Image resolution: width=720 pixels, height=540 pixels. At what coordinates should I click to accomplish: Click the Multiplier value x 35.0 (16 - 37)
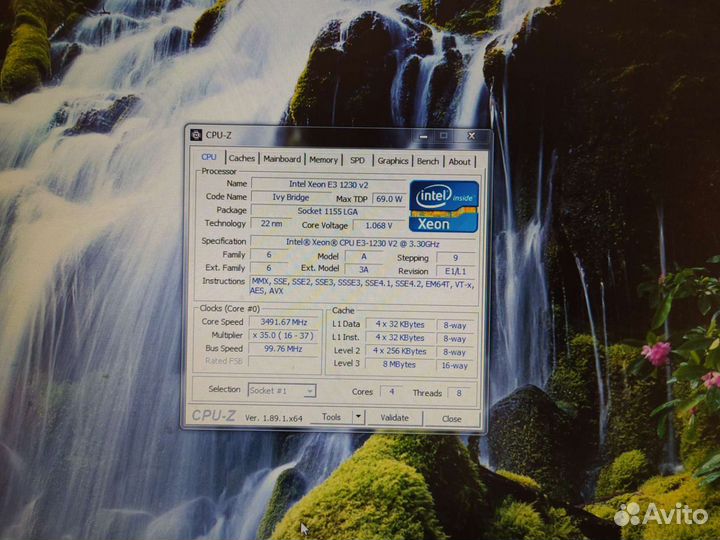(x=284, y=336)
